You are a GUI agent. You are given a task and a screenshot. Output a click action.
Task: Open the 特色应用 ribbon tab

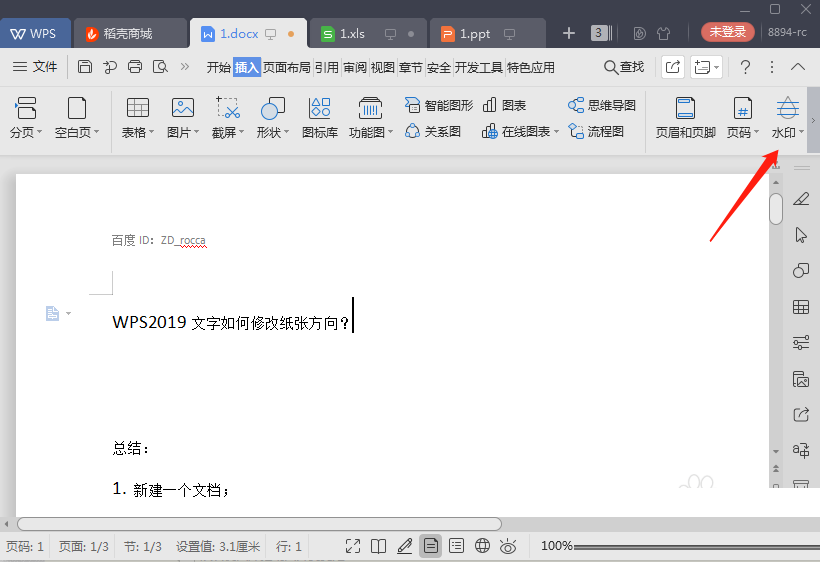(531, 67)
